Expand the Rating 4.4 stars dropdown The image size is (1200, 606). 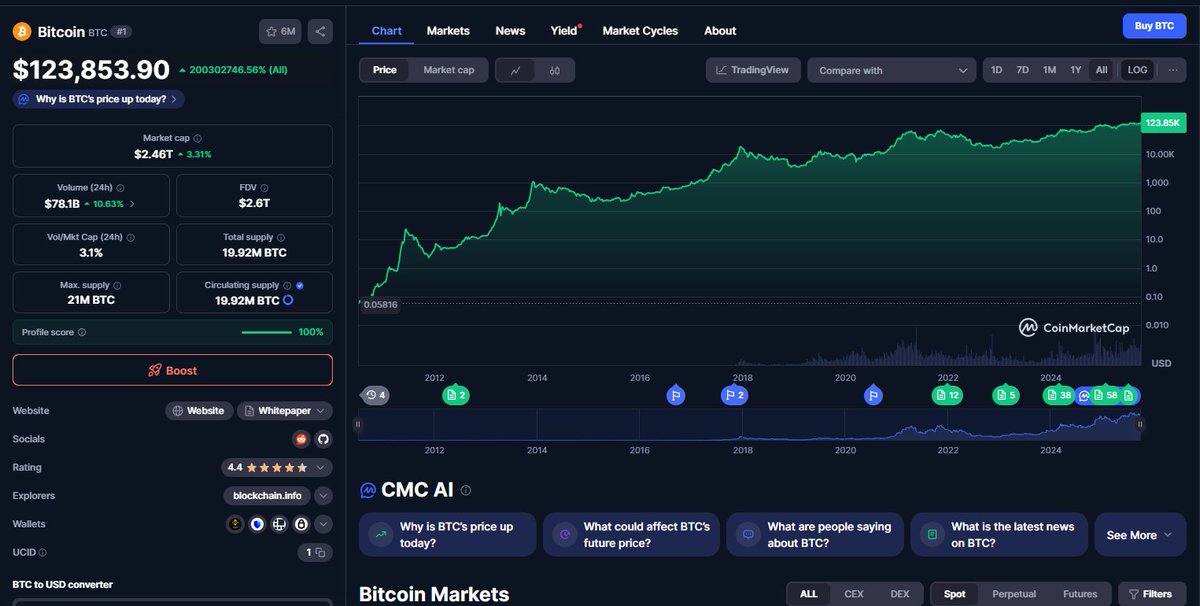pos(276,467)
